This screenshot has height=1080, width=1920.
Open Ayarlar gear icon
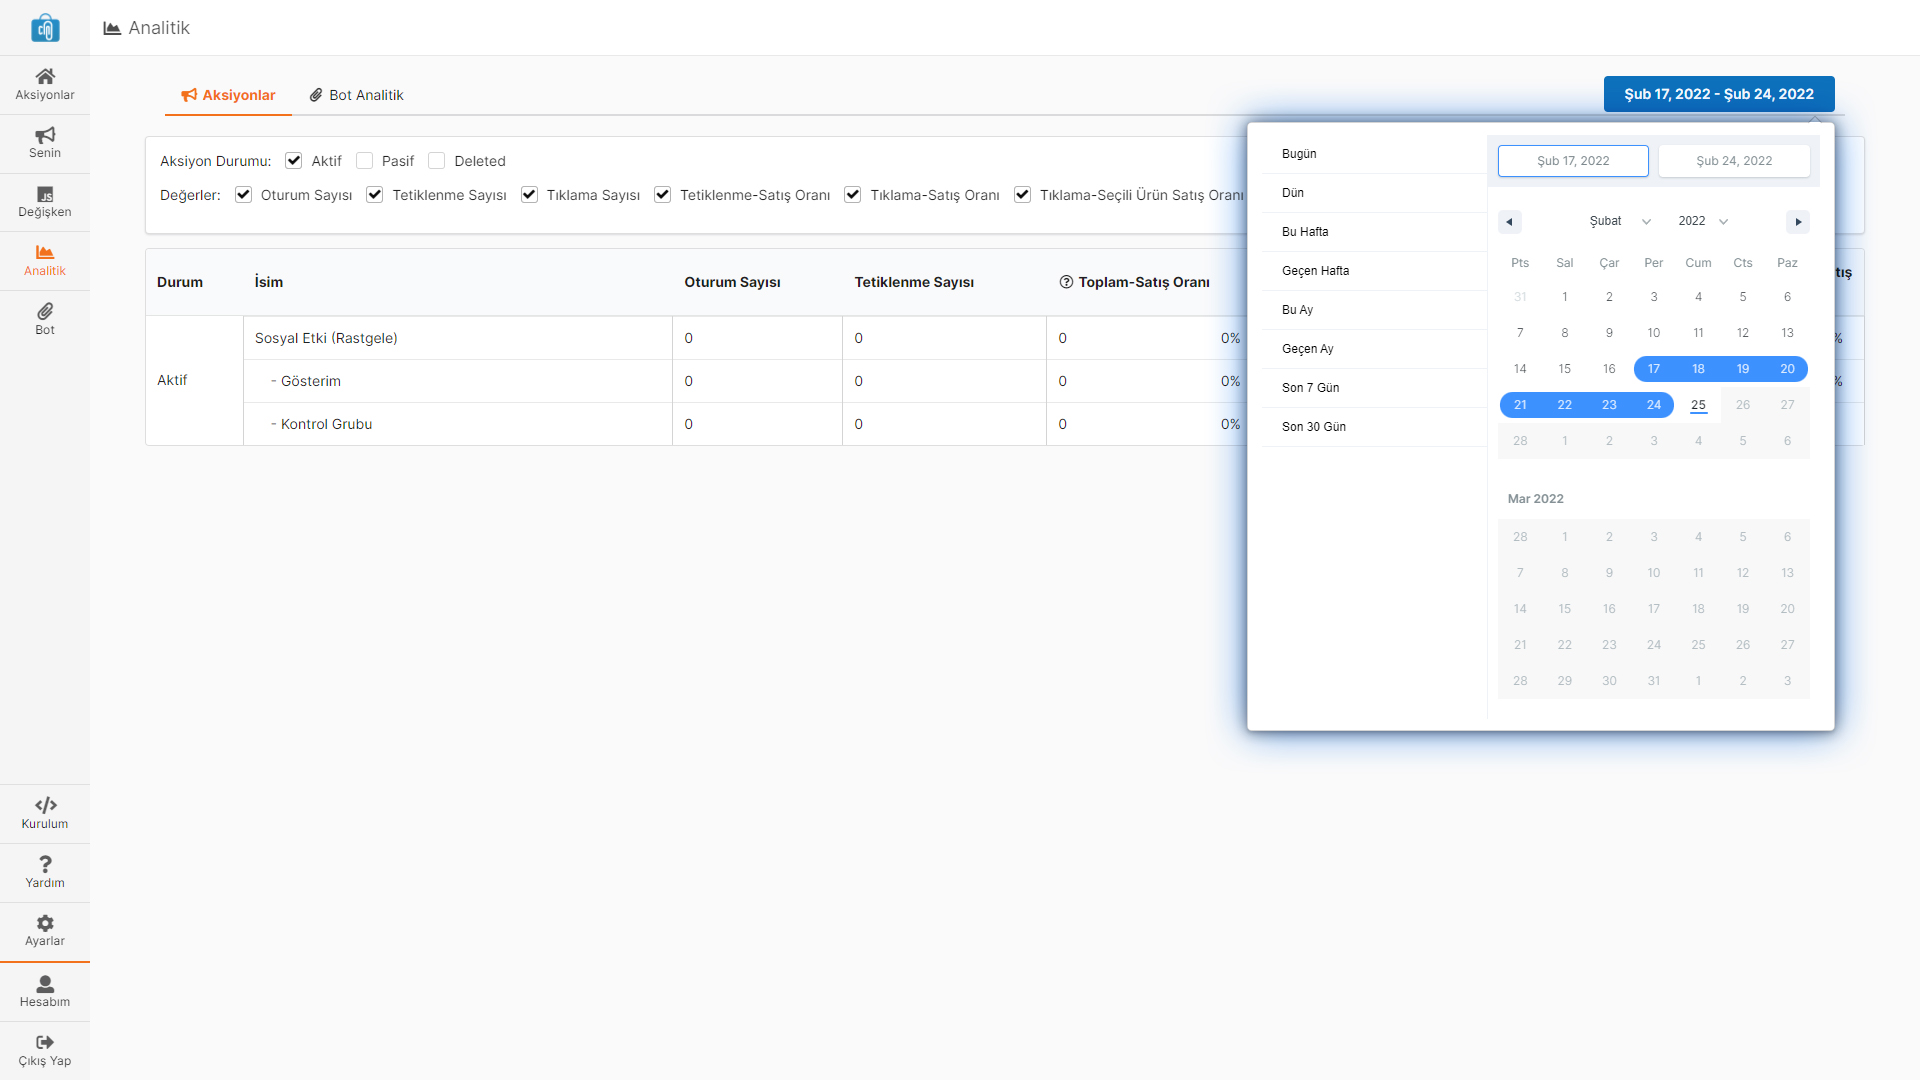(45, 923)
